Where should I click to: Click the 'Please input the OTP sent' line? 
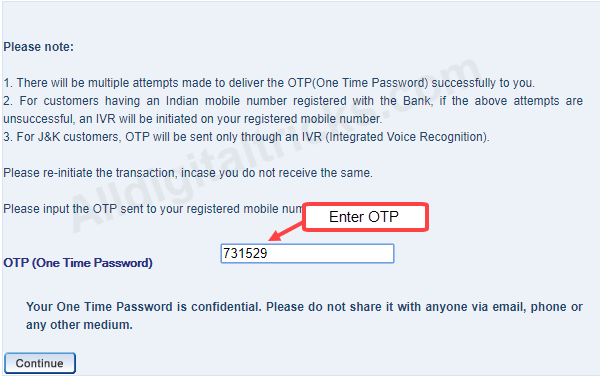click(153, 209)
